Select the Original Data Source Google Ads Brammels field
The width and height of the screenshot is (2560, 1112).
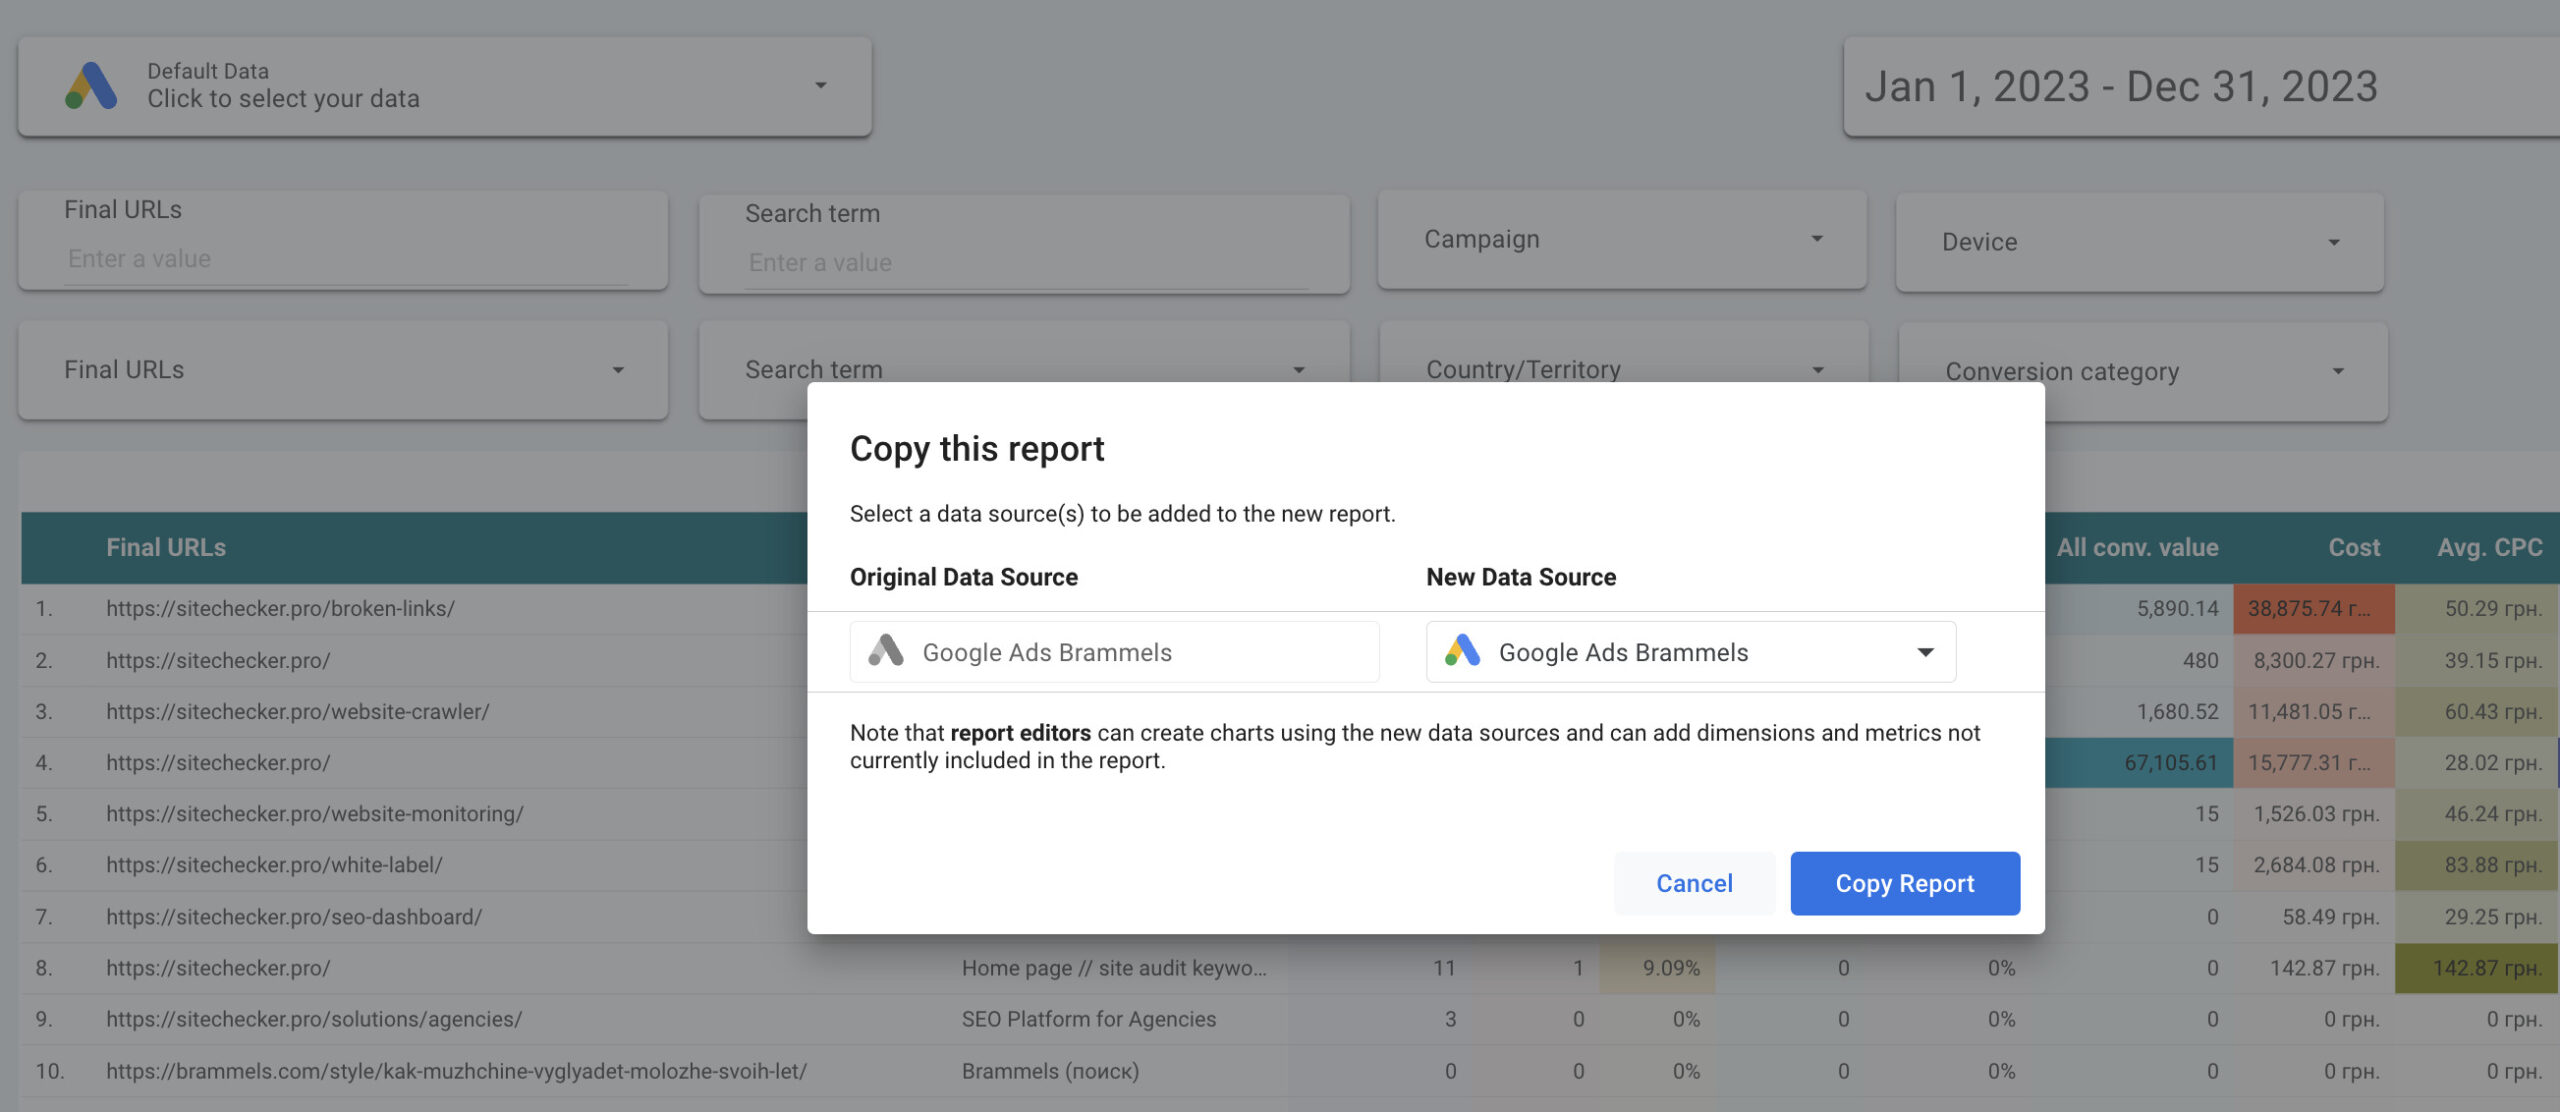1113,652
